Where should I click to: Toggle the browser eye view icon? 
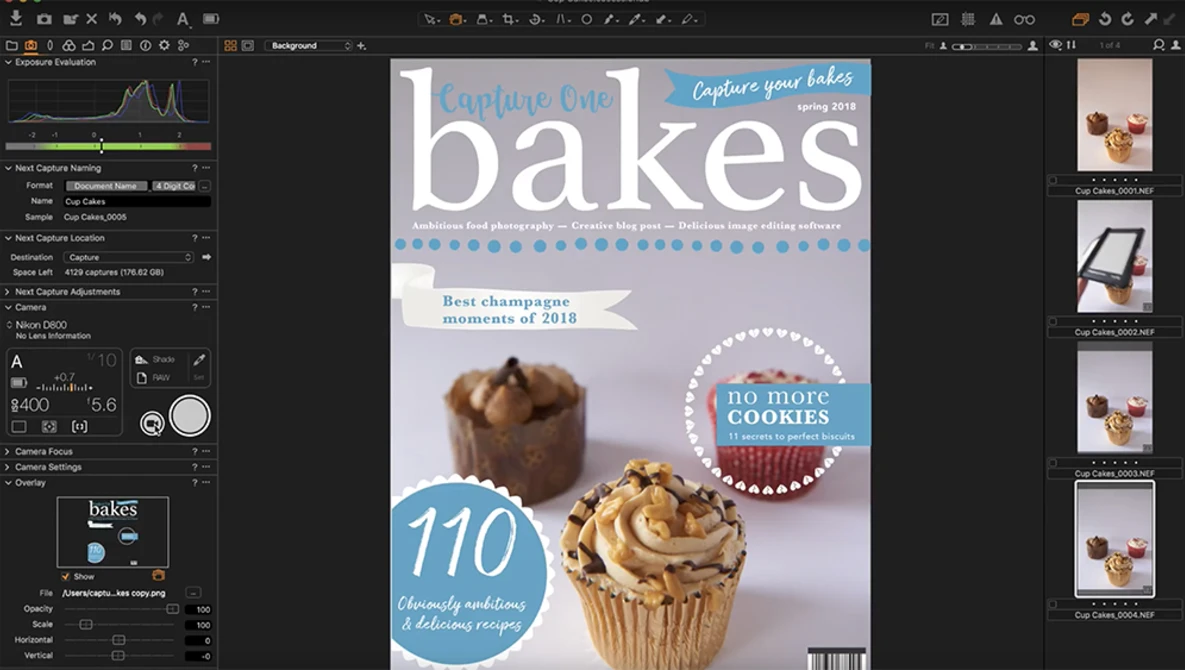point(1056,45)
